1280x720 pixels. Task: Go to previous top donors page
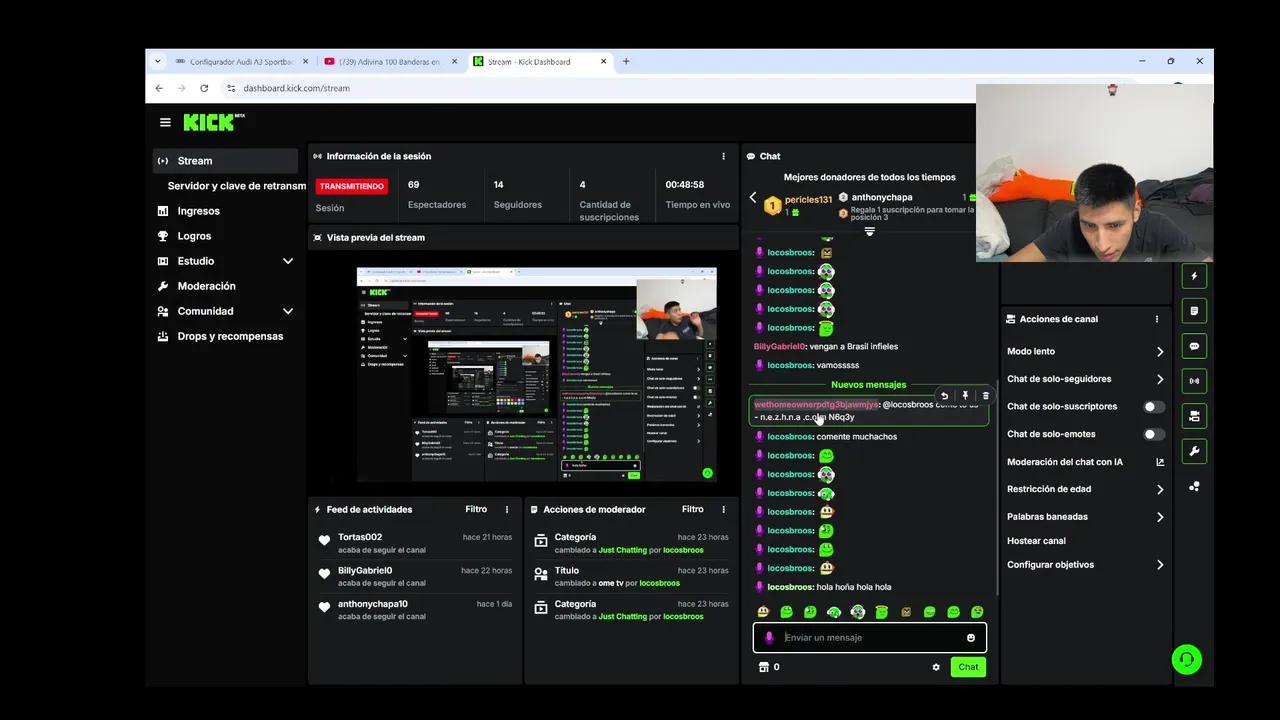(753, 198)
